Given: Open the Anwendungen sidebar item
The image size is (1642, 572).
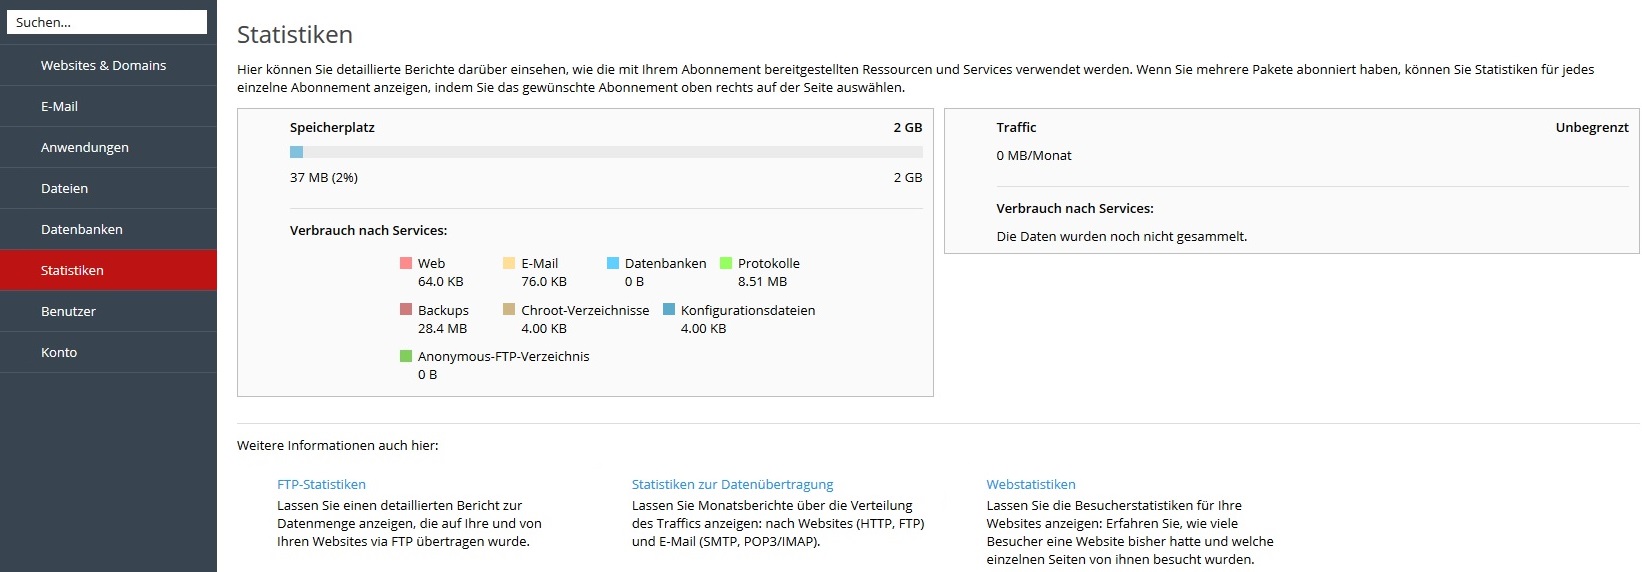Looking at the screenshot, I should (108, 147).
